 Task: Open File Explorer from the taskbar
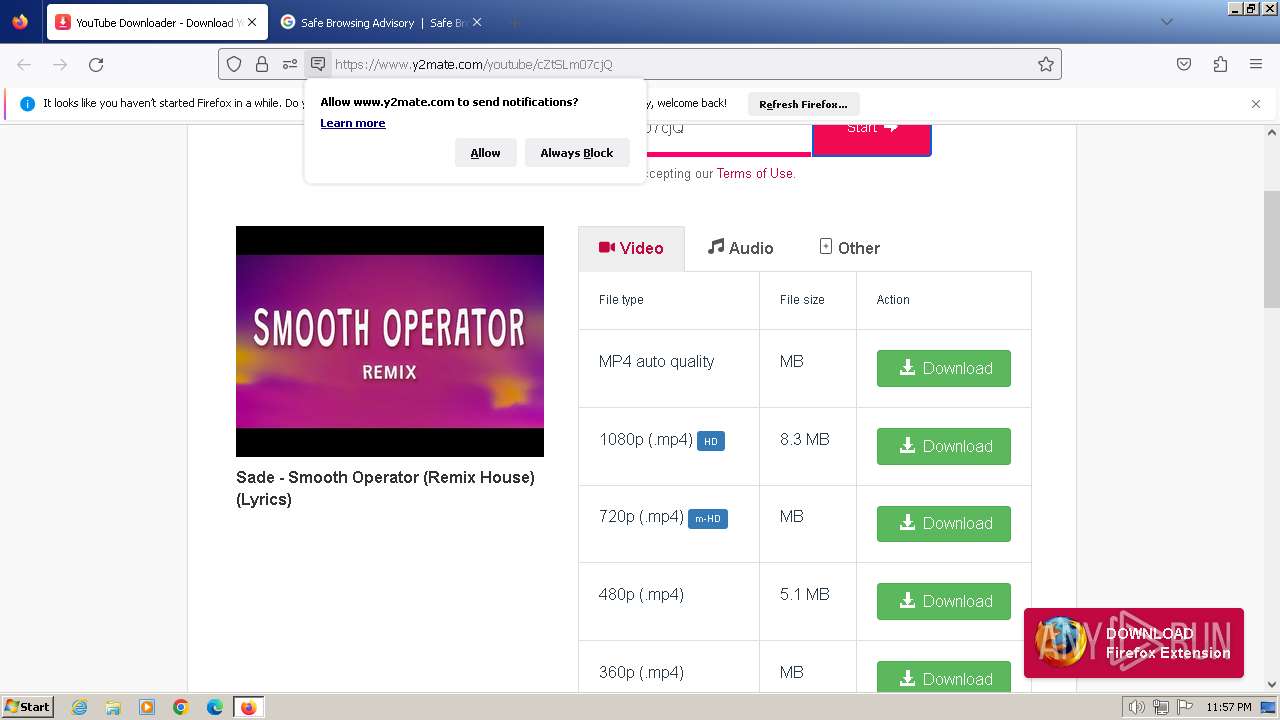pyautogui.click(x=113, y=707)
